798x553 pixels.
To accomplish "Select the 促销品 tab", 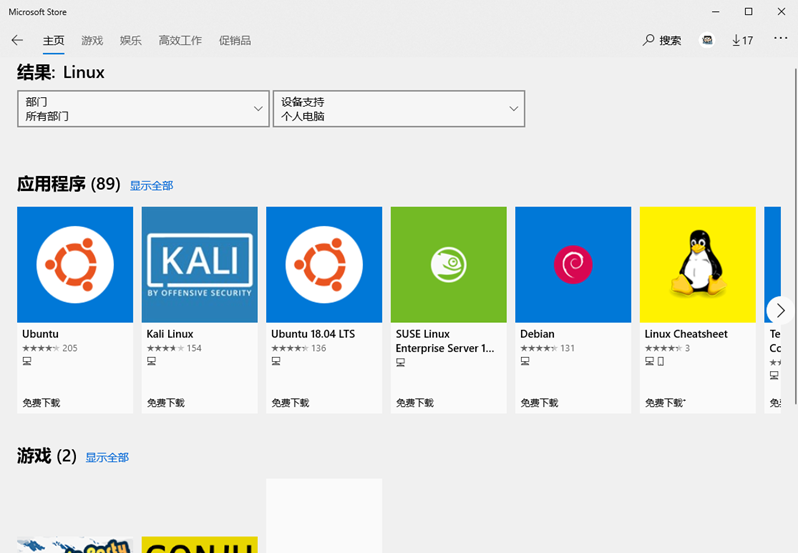I will point(235,41).
